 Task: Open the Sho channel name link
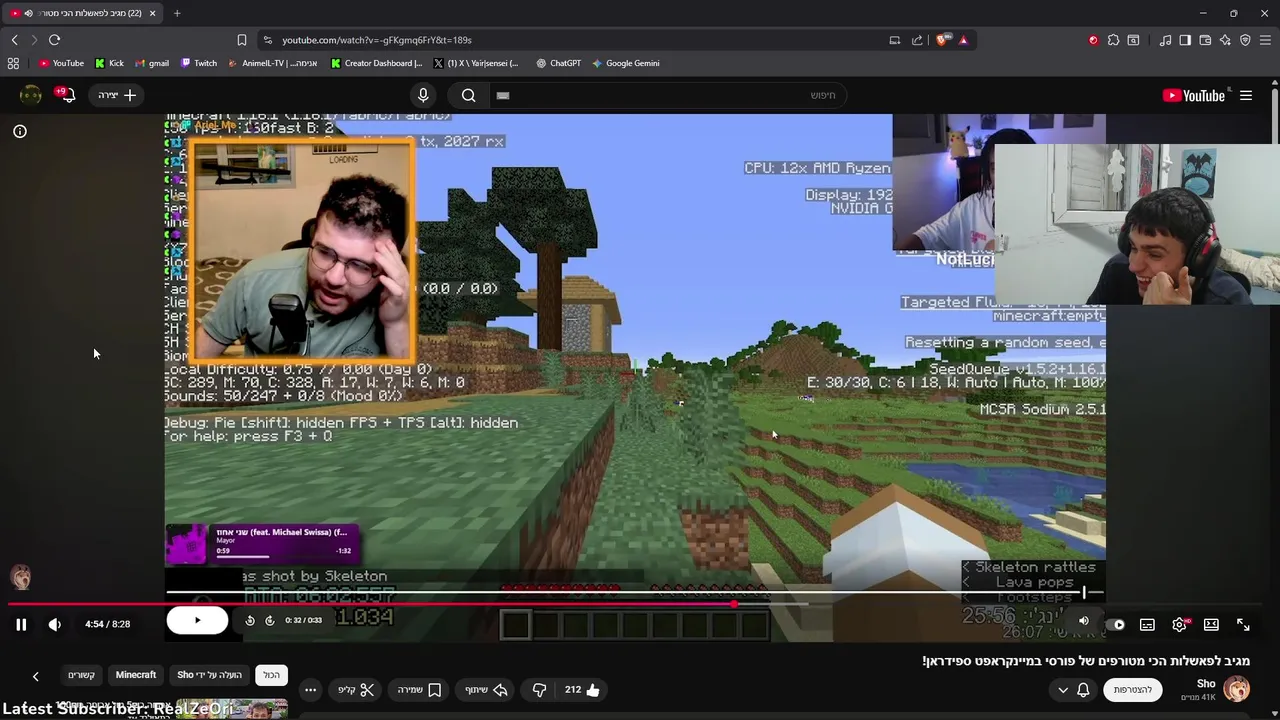[1206, 684]
